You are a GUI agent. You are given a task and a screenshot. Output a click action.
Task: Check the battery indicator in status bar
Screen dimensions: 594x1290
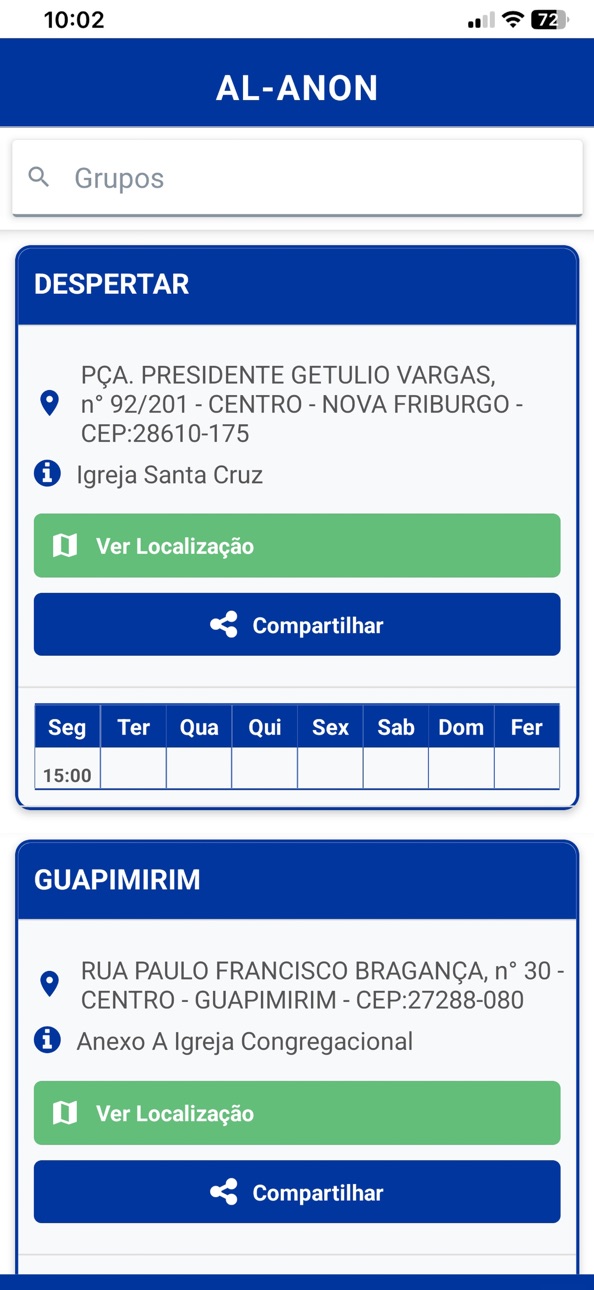551,20
